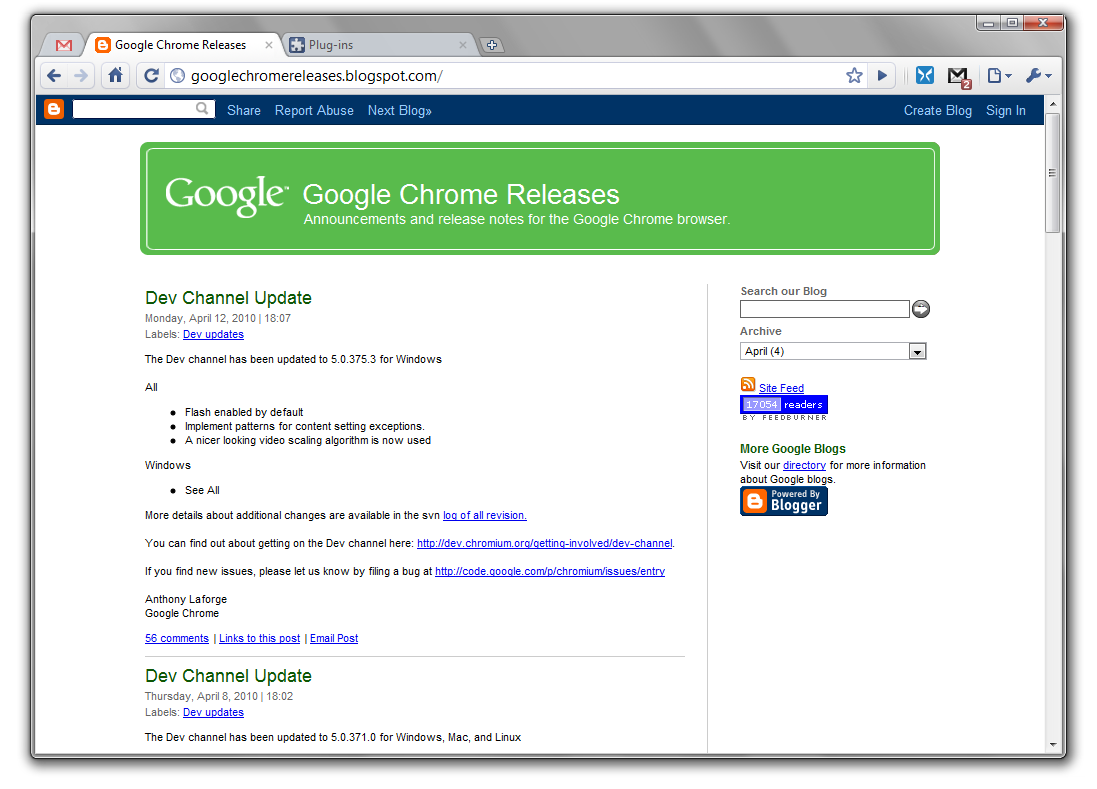1097x789 pixels.
Task: Click the Gmail checker extension icon
Action: point(958,75)
